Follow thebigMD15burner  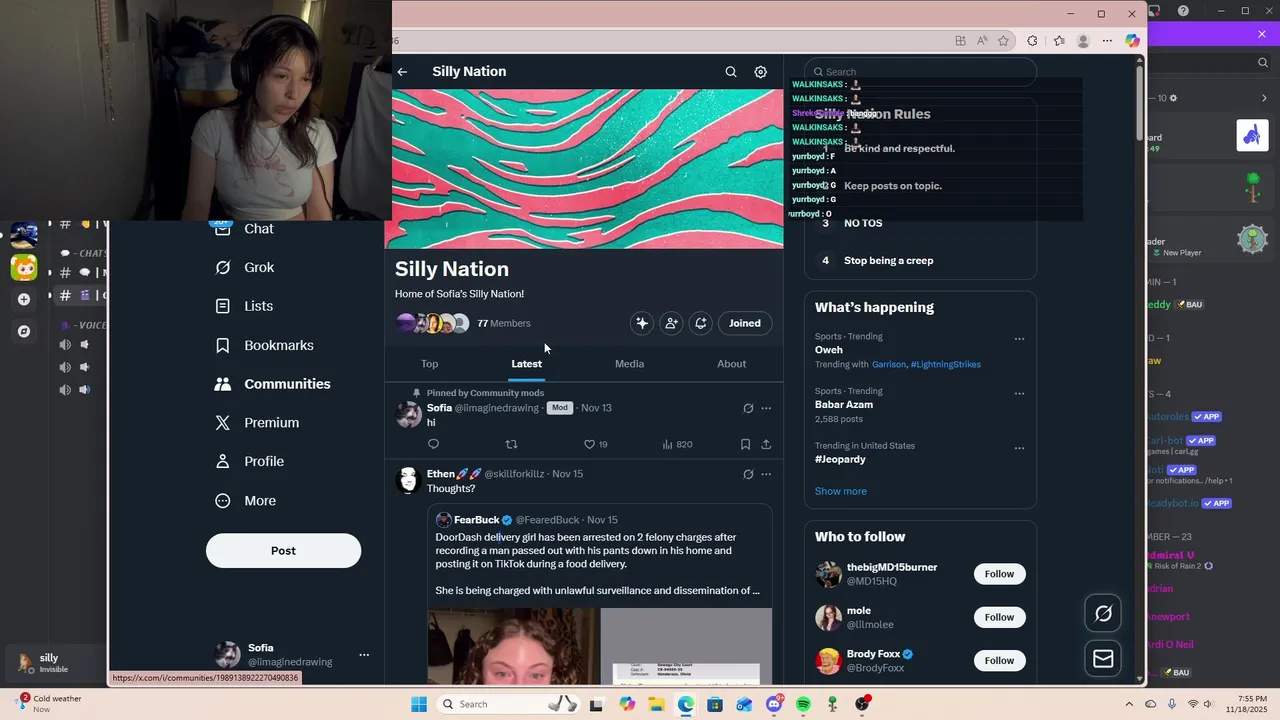[x=999, y=574]
